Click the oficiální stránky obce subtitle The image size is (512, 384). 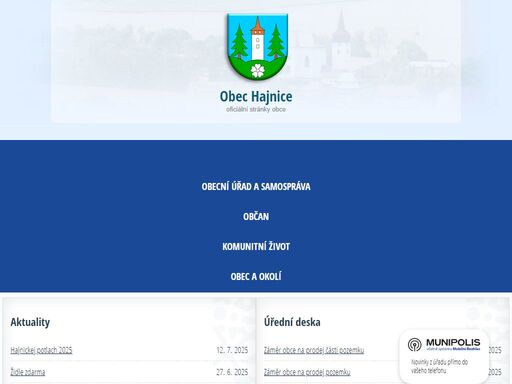click(x=256, y=109)
